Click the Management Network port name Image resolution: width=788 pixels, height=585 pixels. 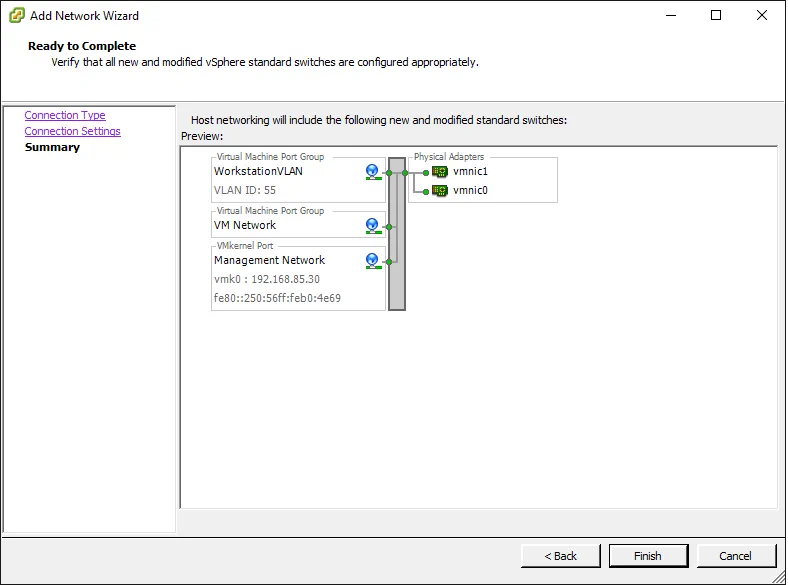click(x=269, y=261)
